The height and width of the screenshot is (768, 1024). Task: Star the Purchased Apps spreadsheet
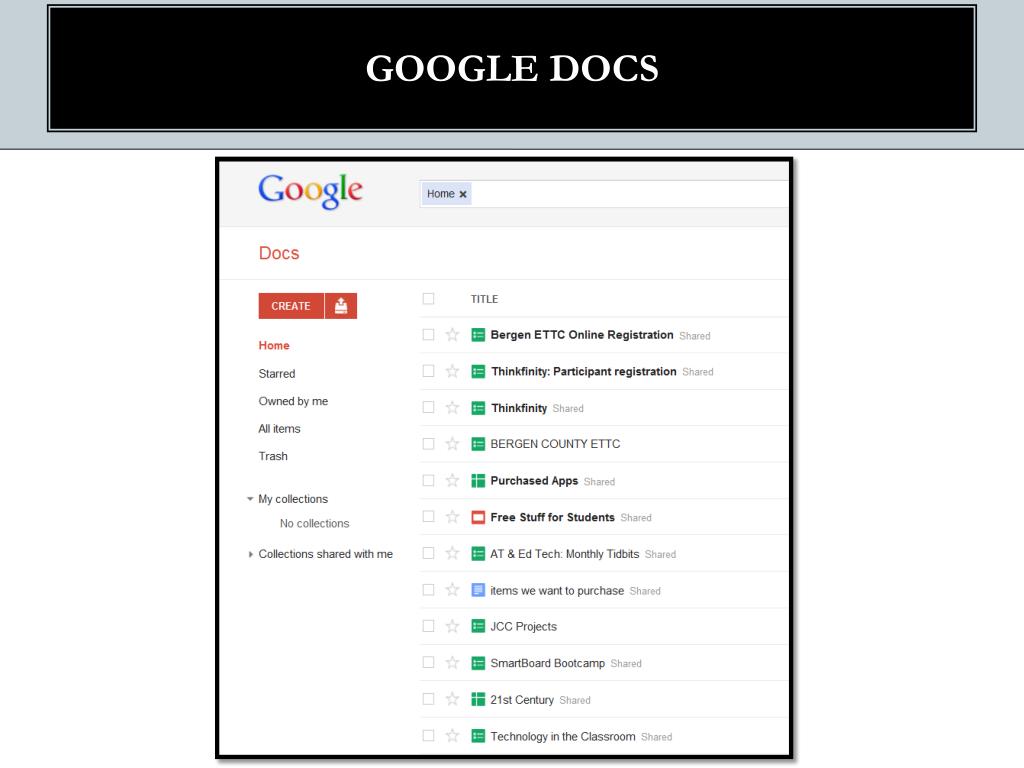coord(452,481)
